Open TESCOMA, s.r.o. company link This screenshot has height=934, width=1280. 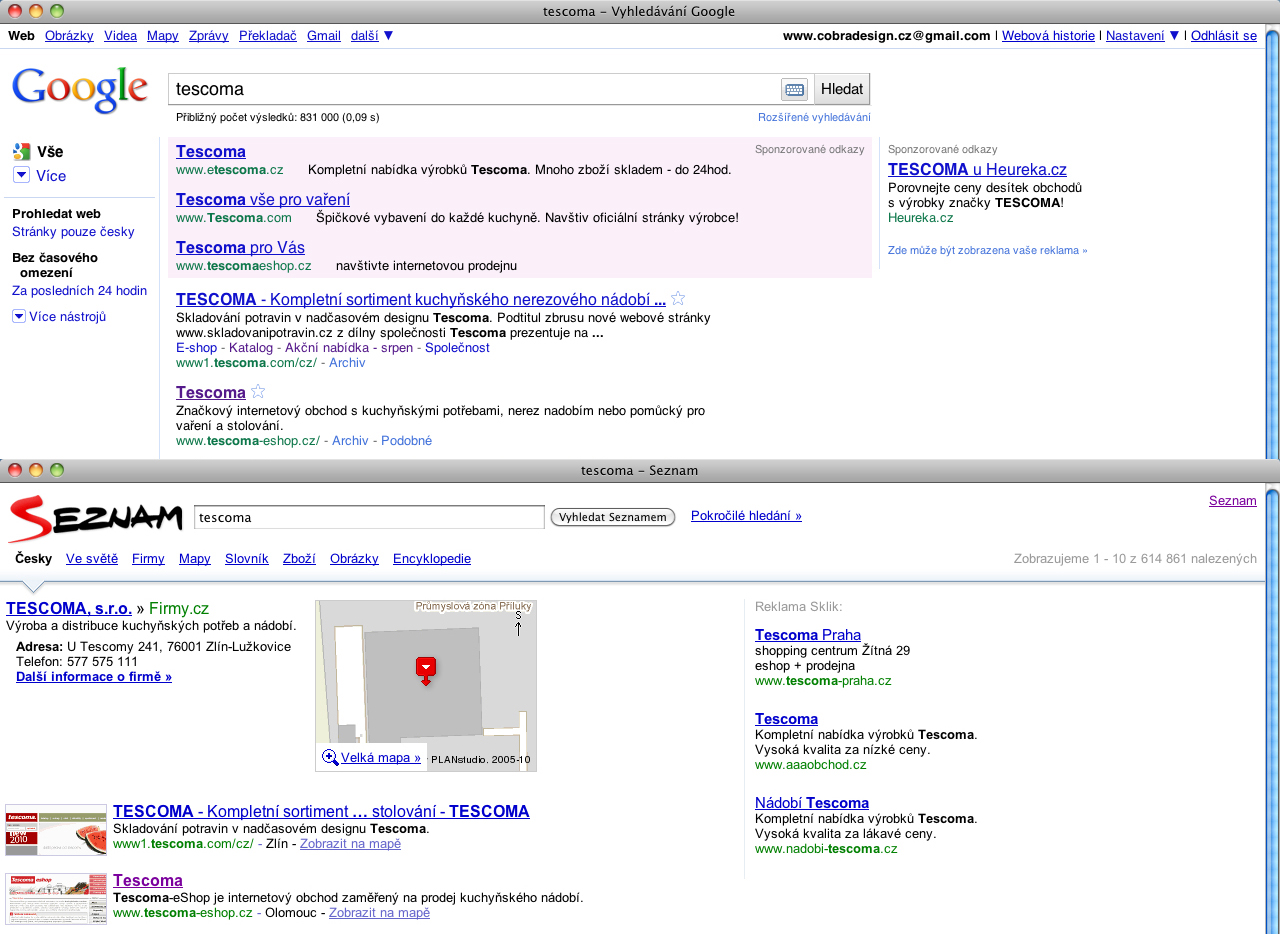coord(69,608)
